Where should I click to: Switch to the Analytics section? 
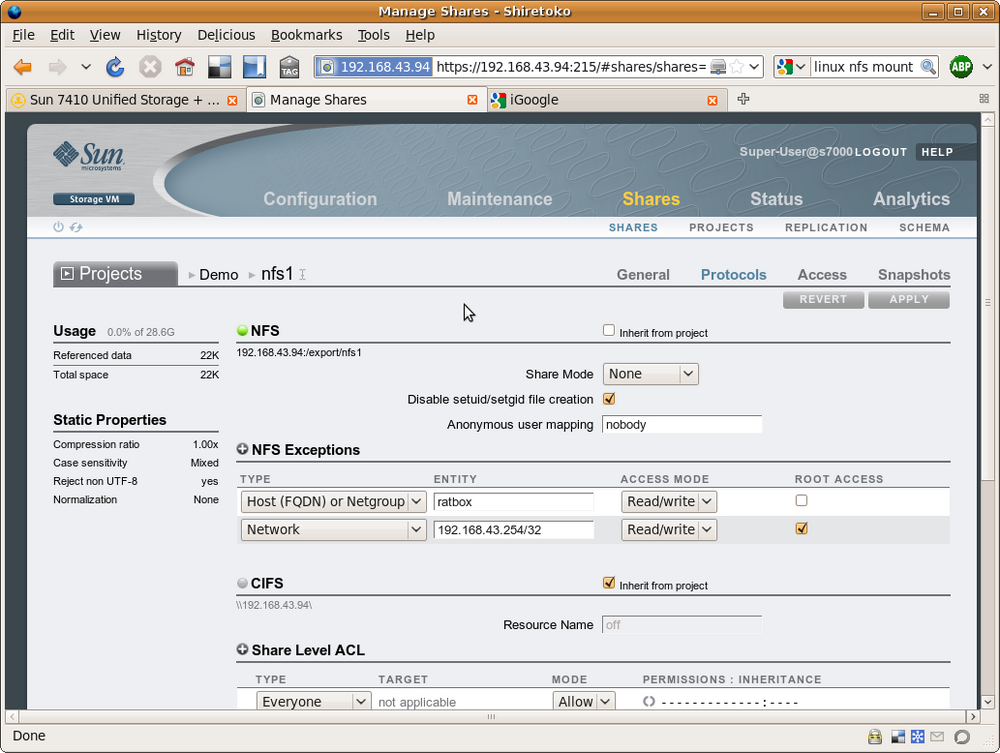pos(911,199)
